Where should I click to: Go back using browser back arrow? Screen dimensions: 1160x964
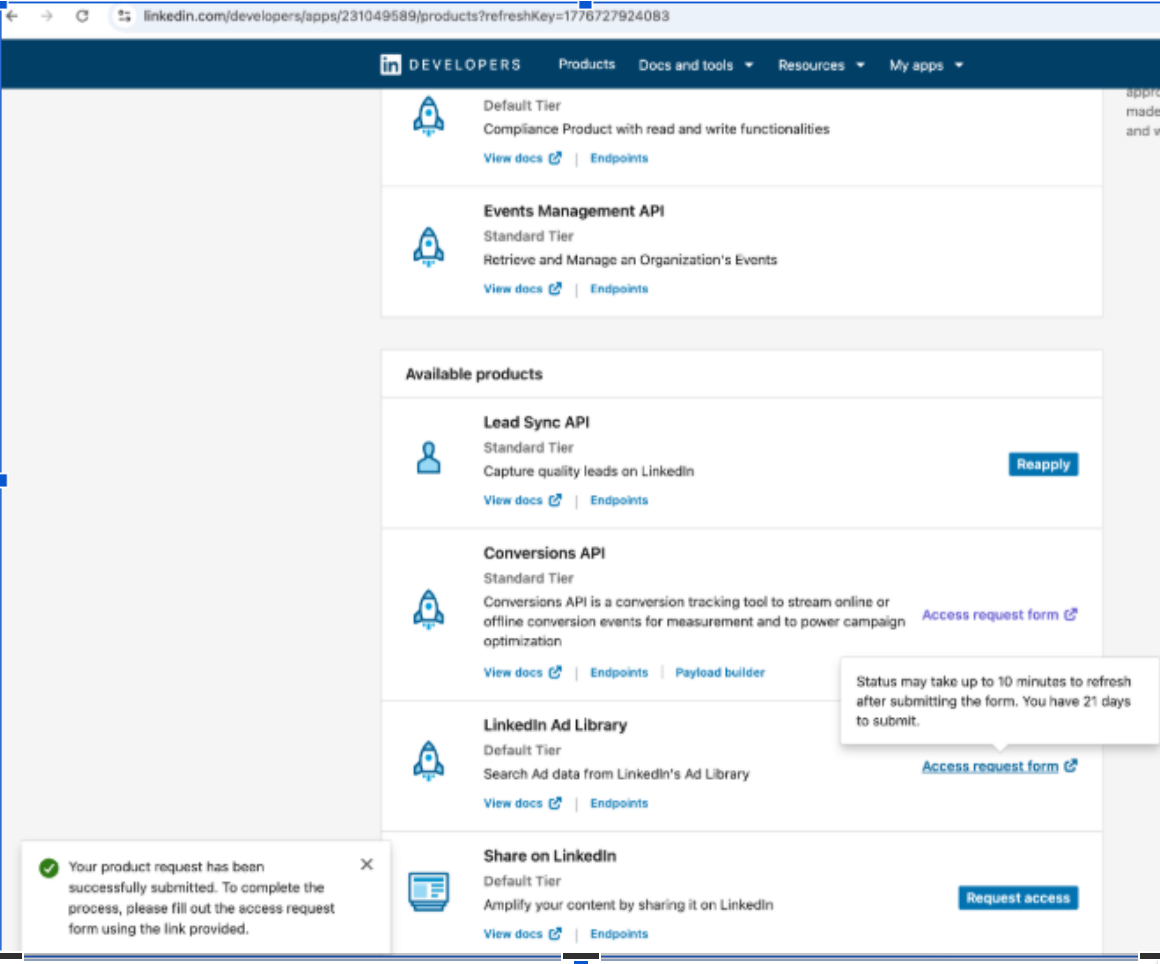point(13,16)
